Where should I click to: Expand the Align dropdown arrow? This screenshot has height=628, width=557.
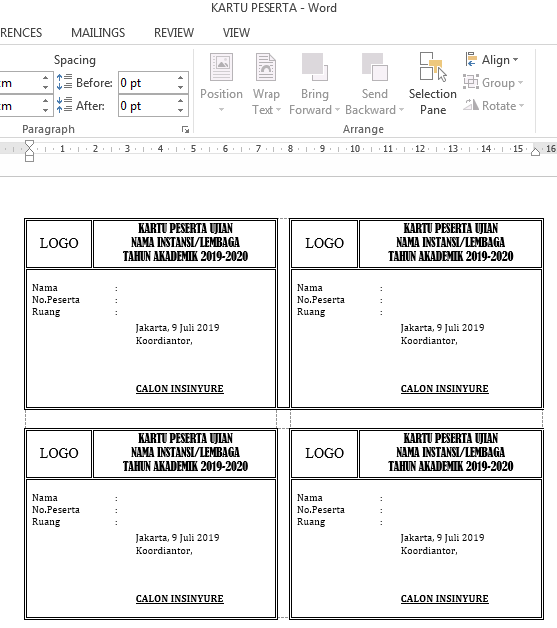tap(515, 60)
